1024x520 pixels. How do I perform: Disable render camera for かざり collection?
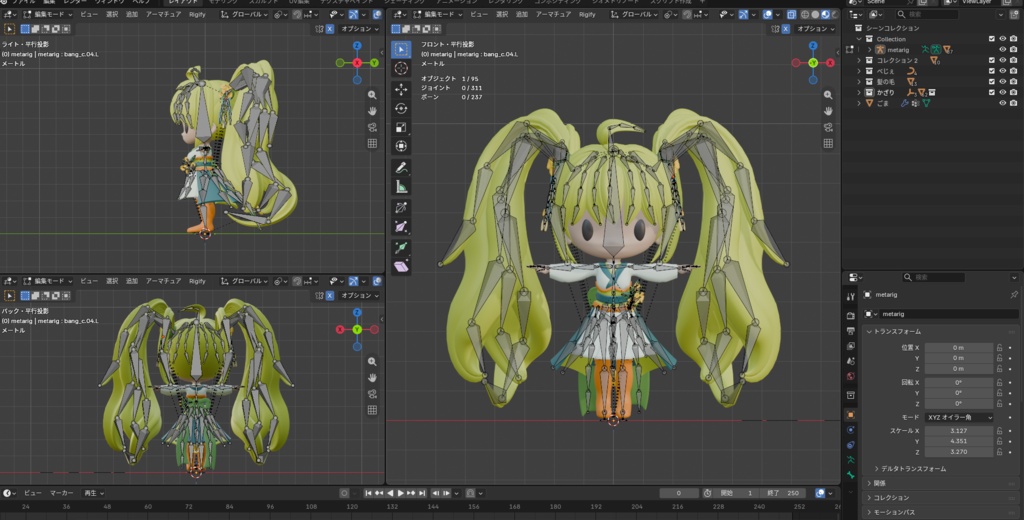click(x=1014, y=93)
